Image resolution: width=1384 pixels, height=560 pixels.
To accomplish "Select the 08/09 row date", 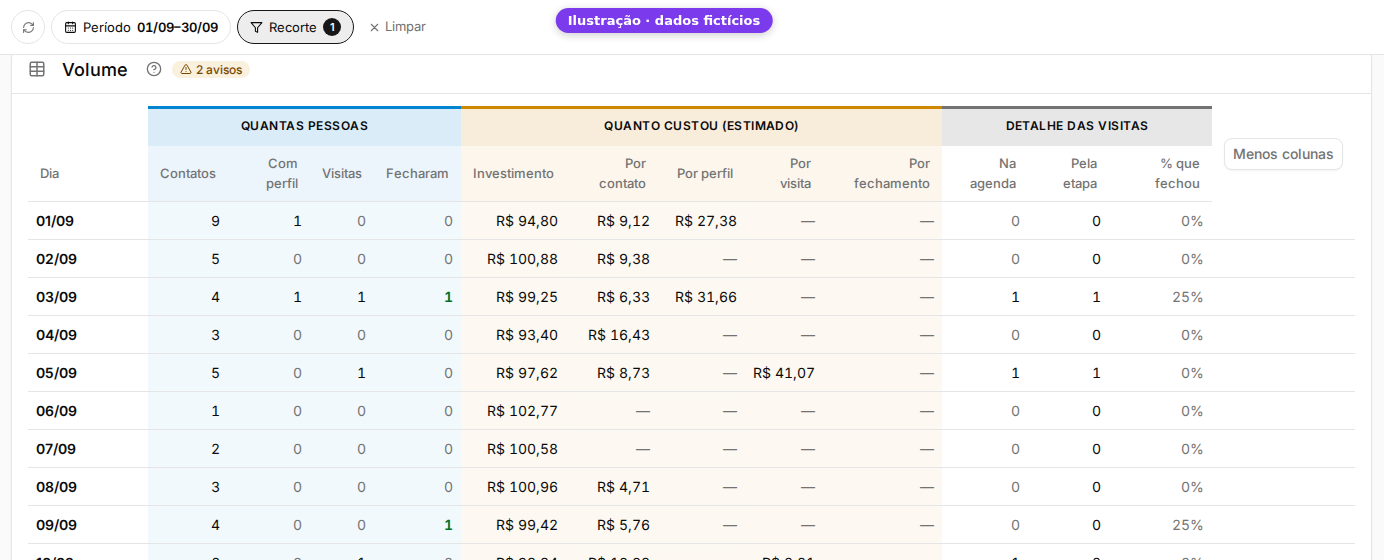I will (56, 487).
